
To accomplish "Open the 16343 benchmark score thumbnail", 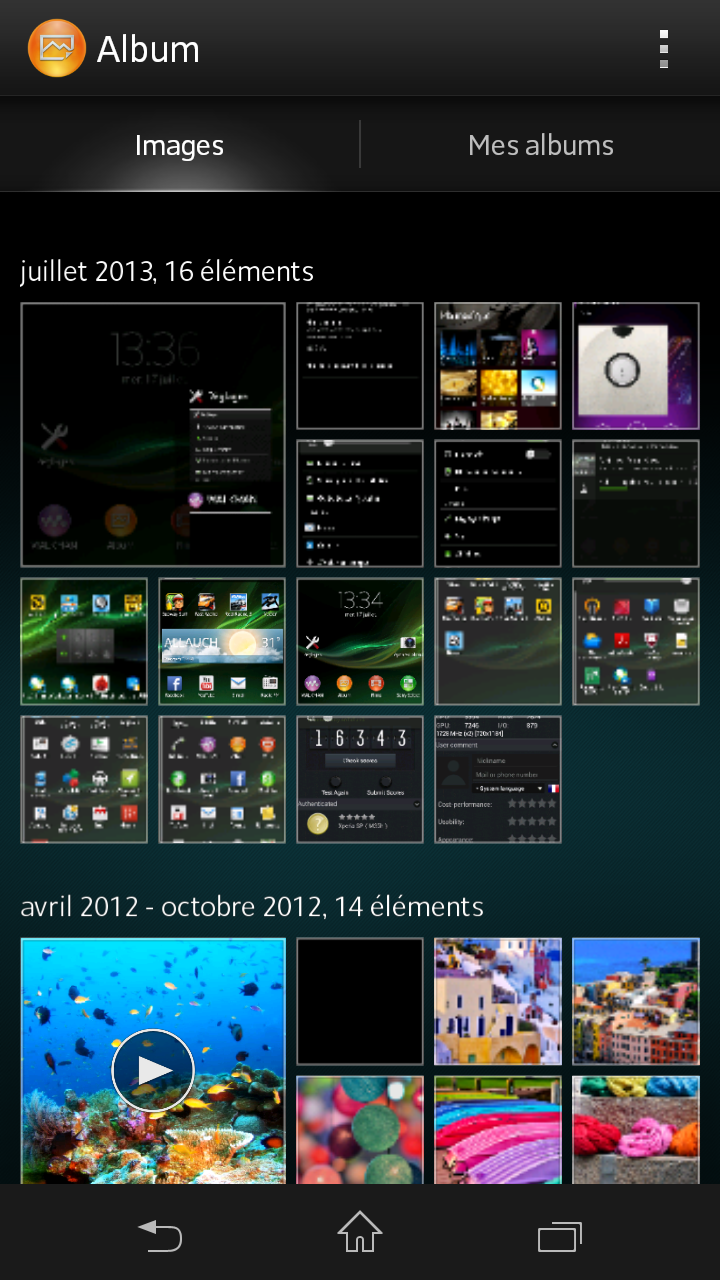I will point(360,779).
